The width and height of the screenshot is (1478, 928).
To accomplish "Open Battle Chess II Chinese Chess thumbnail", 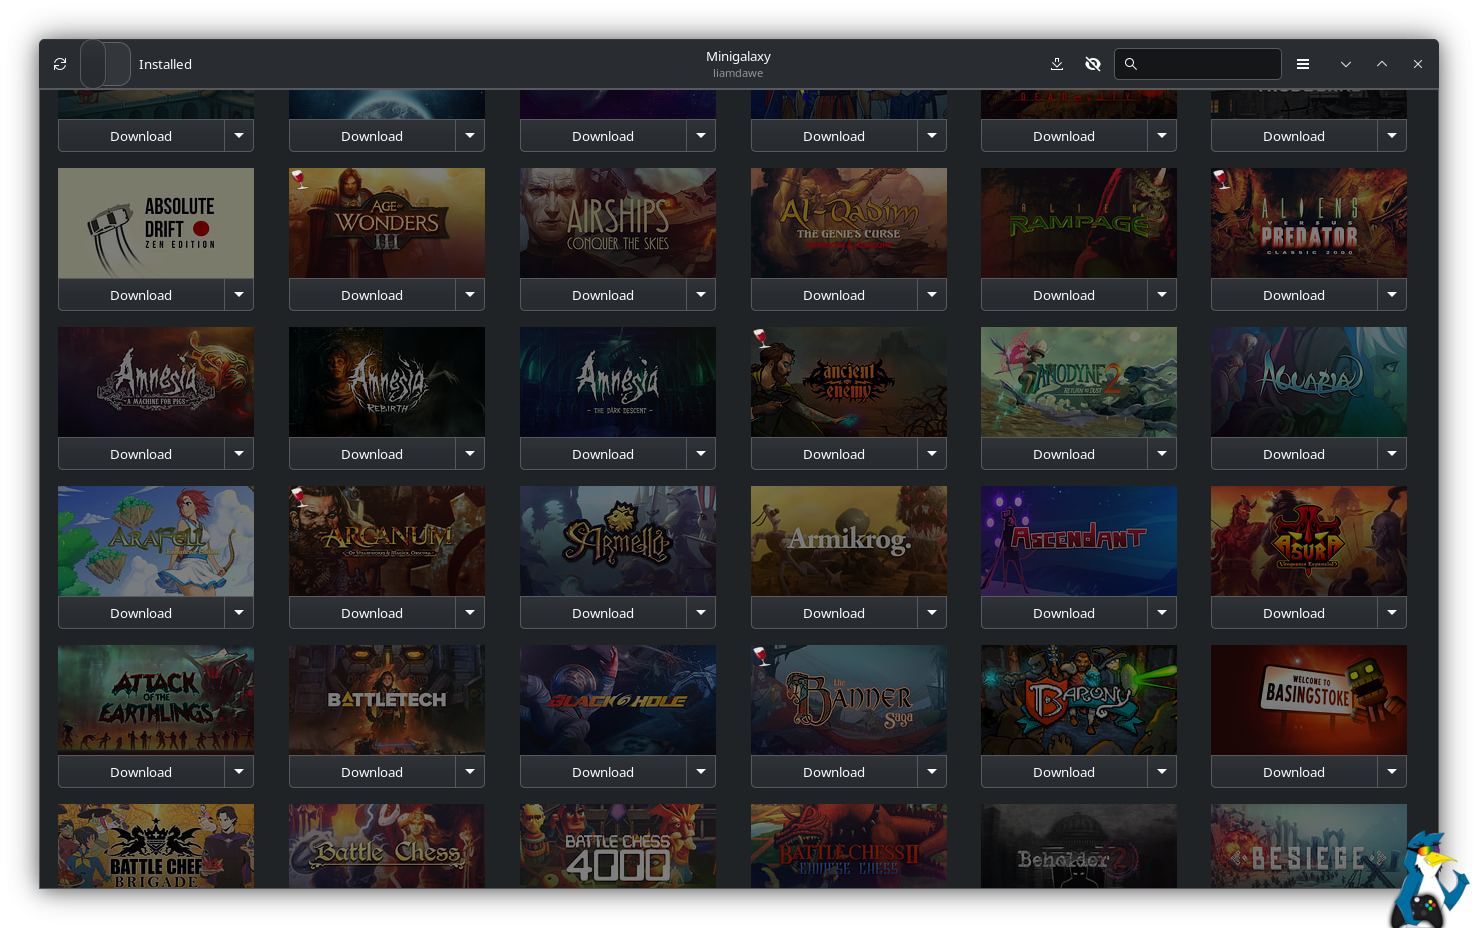I will point(849,846).
